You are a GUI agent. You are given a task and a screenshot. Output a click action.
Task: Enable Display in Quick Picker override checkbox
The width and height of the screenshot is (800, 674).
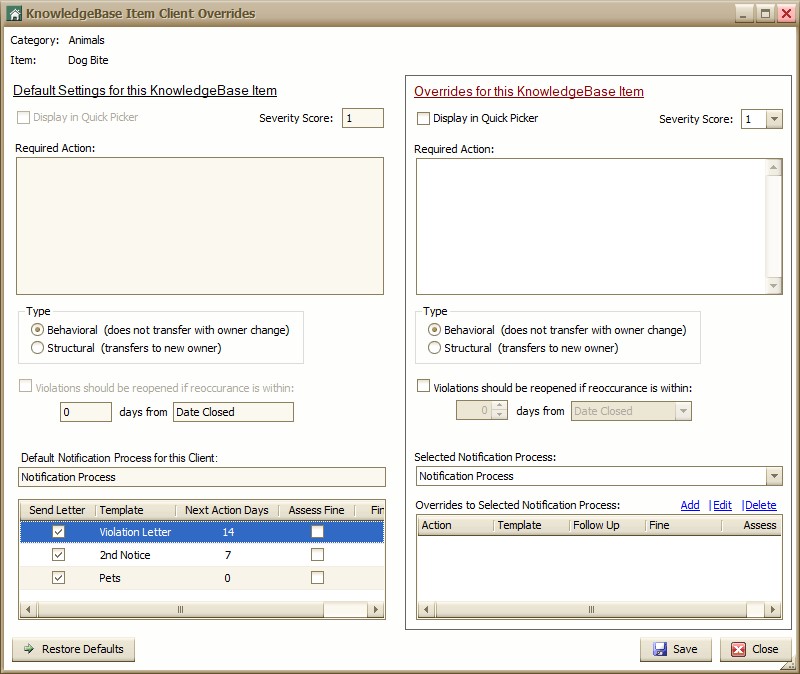(x=423, y=118)
